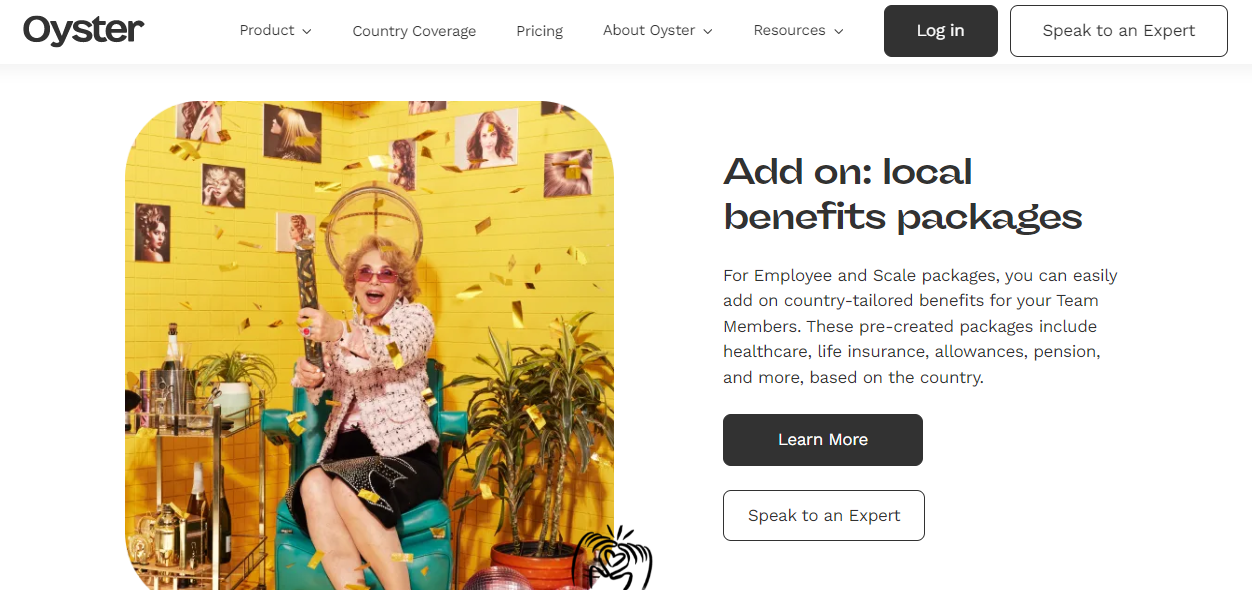This screenshot has height=590, width=1252.
Task: Expand the Product dropdown chevron
Action: click(307, 31)
